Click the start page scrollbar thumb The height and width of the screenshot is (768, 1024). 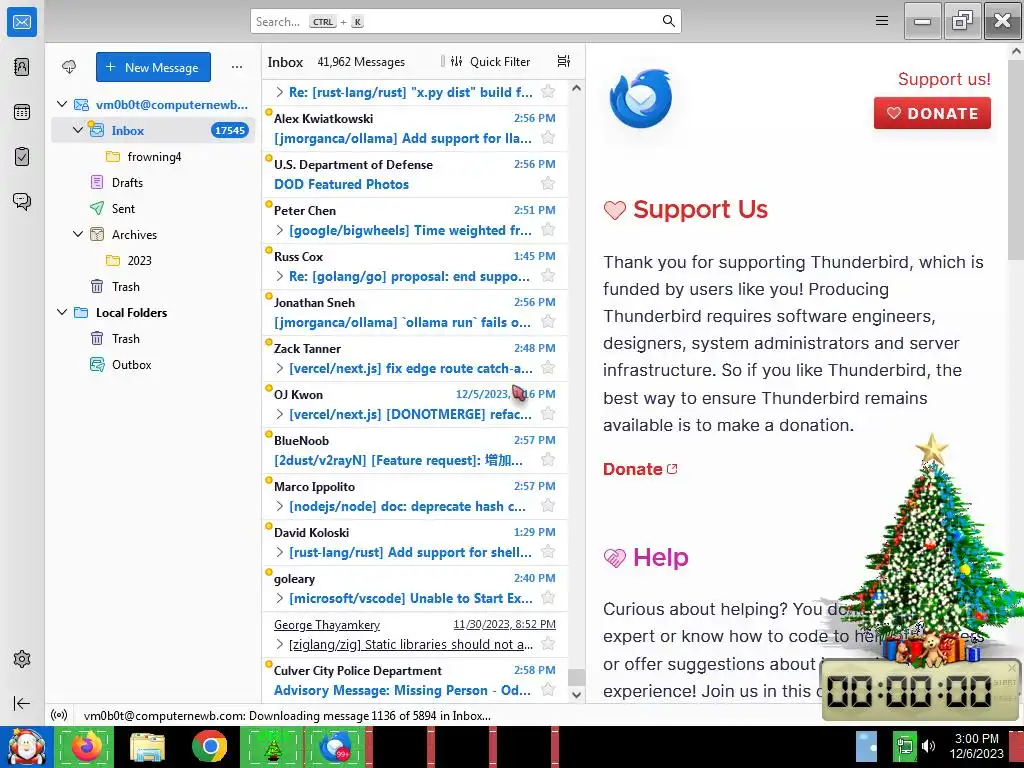click(x=1017, y=158)
